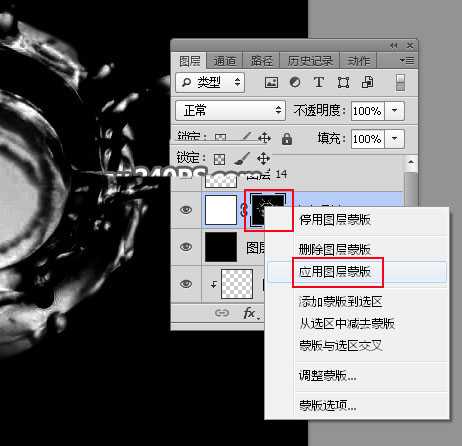Filter layers by pixel image icon
Image resolution: width=462 pixels, height=446 pixels.
(x=271, y=82)
